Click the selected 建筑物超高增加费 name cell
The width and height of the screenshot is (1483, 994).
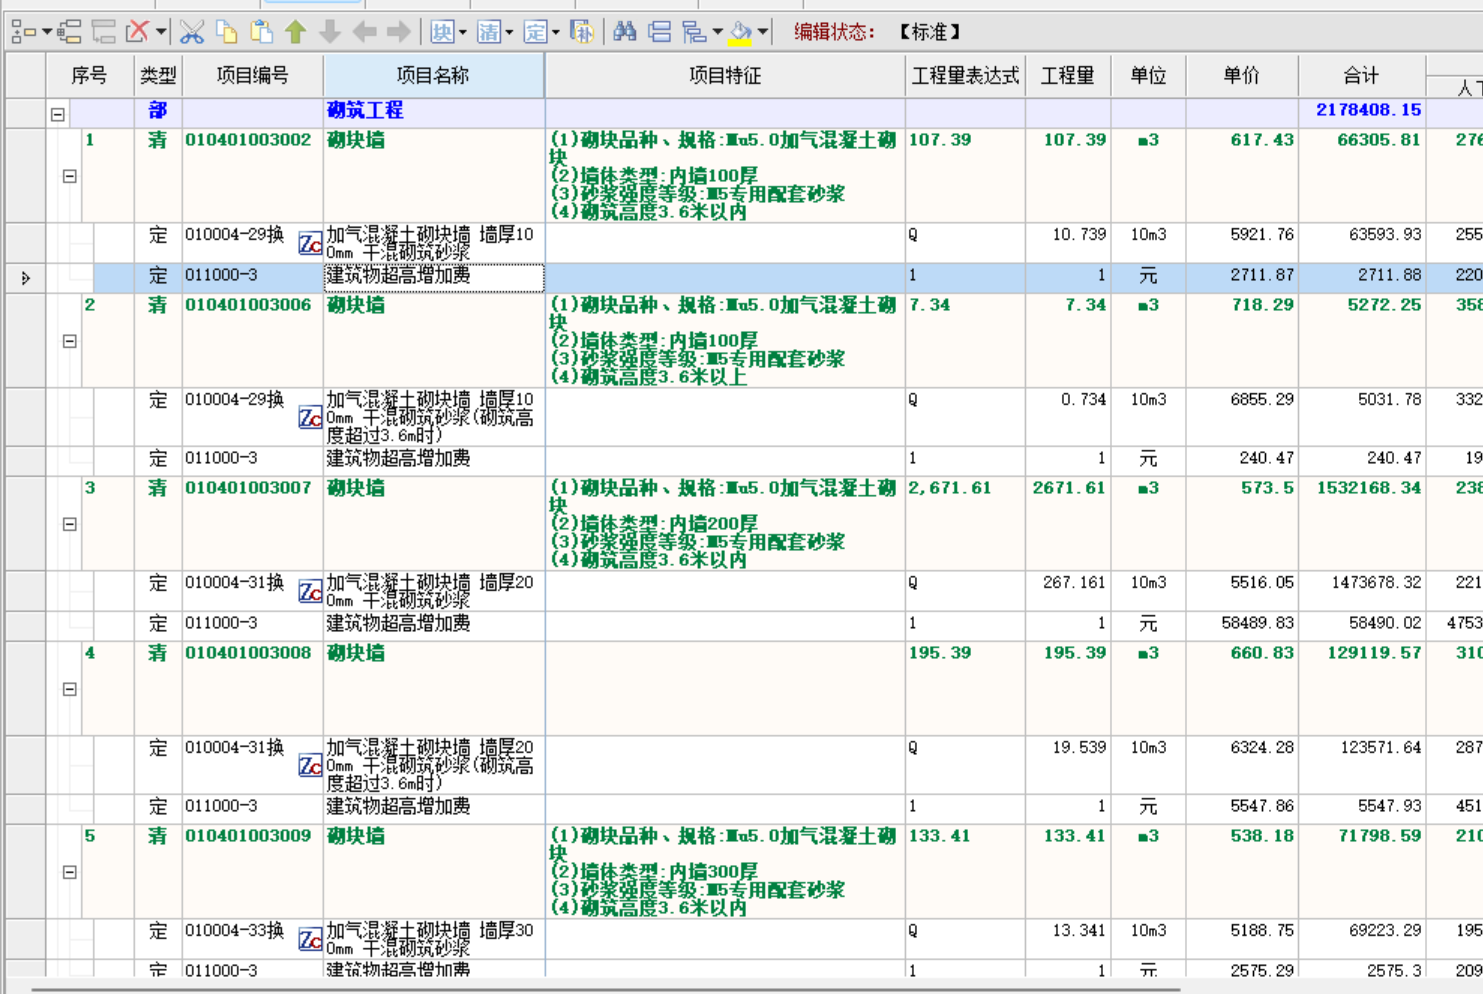pyautogui.click(x=434, y=277)
